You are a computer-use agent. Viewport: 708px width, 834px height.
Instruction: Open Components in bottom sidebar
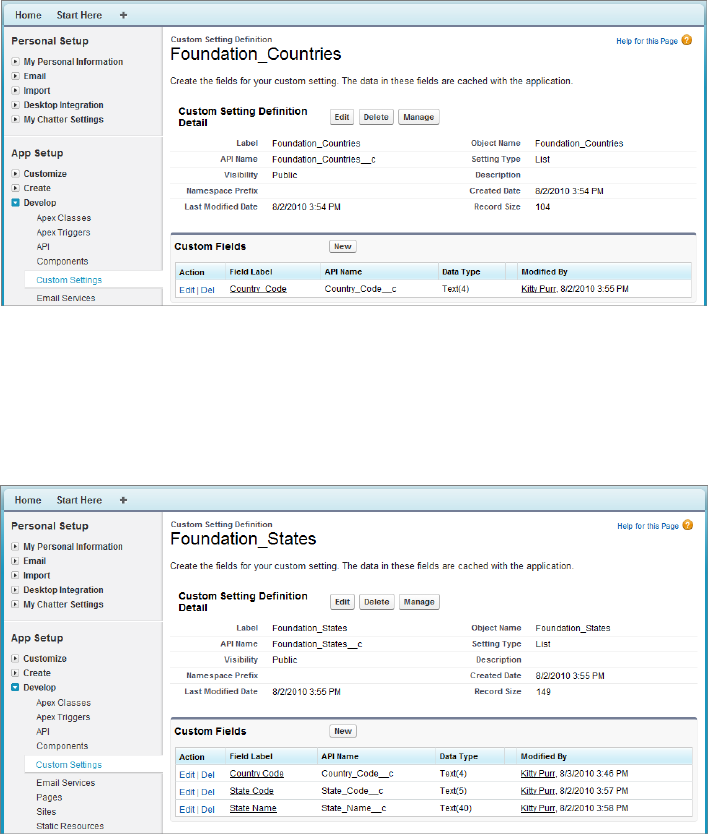tap(62, 746)
